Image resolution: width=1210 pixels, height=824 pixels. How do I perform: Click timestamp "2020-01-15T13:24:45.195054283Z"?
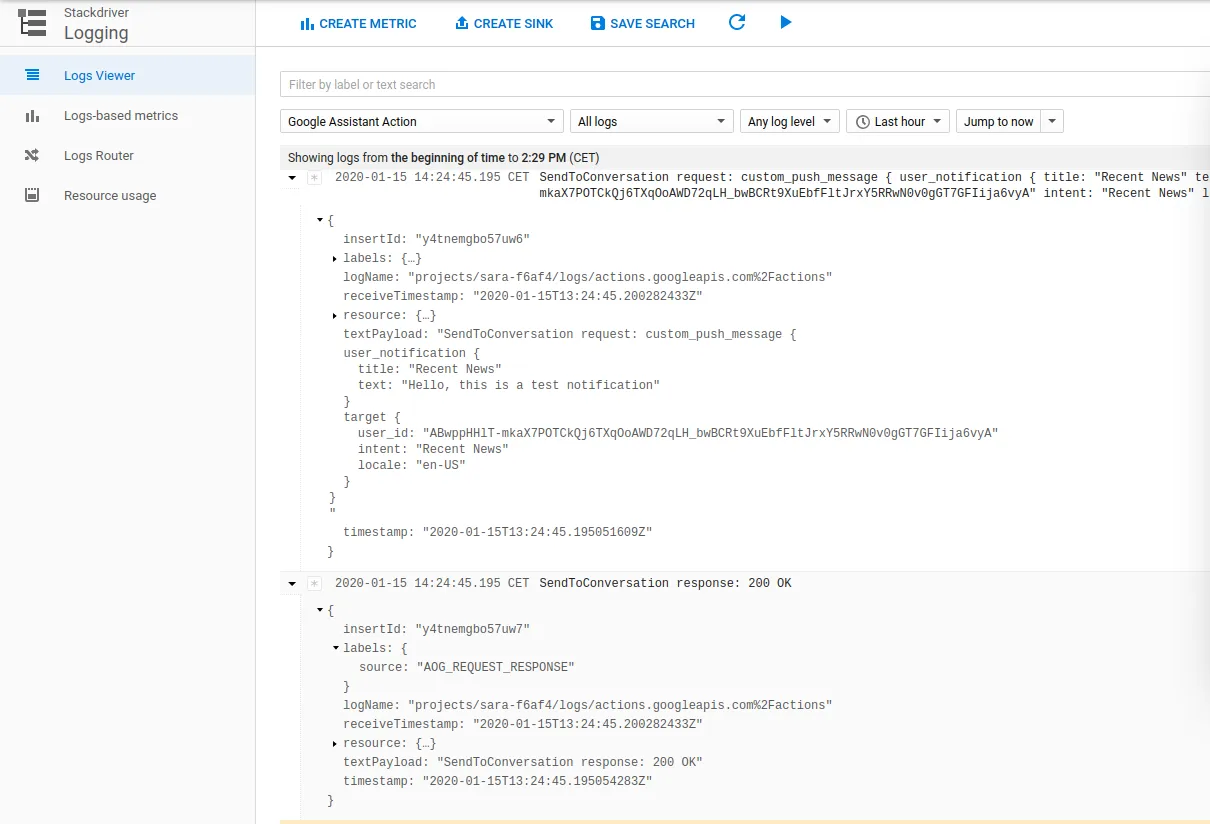pyautogui.click(x=537, y=781)
